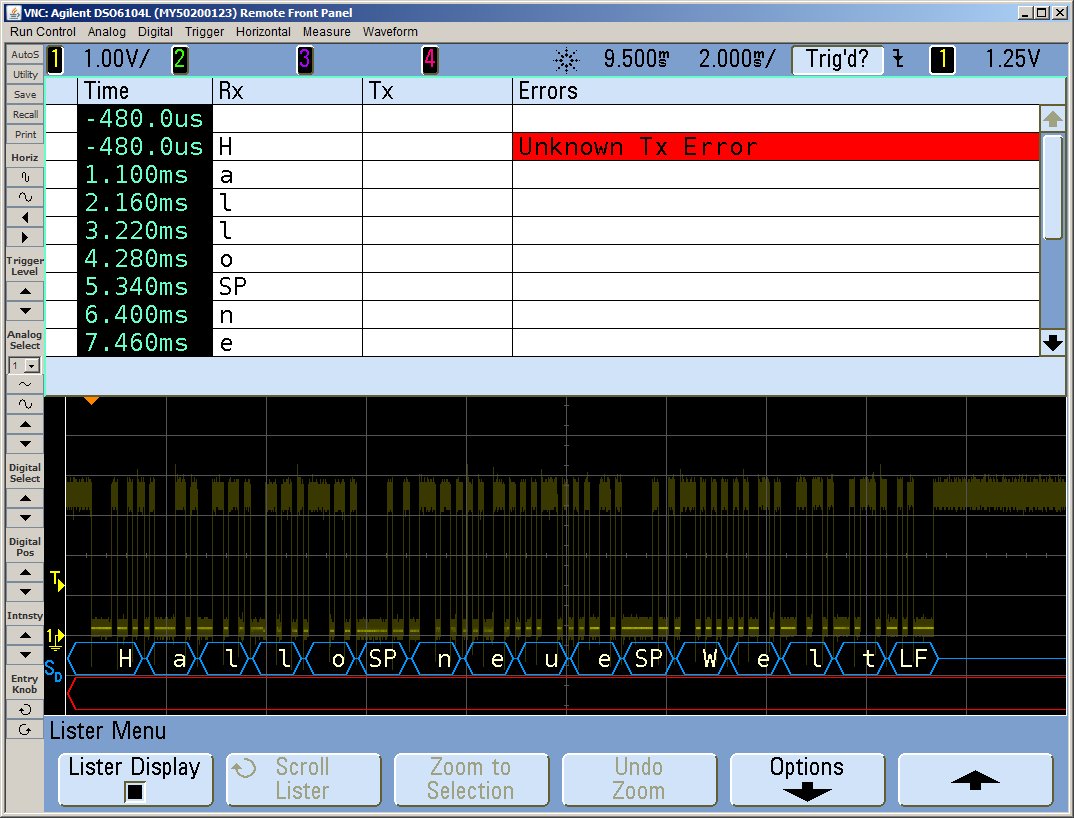Click the yellow T trigger level marker
The width and height of the screenshot is (1074, 818).
(x=57, y=580)
